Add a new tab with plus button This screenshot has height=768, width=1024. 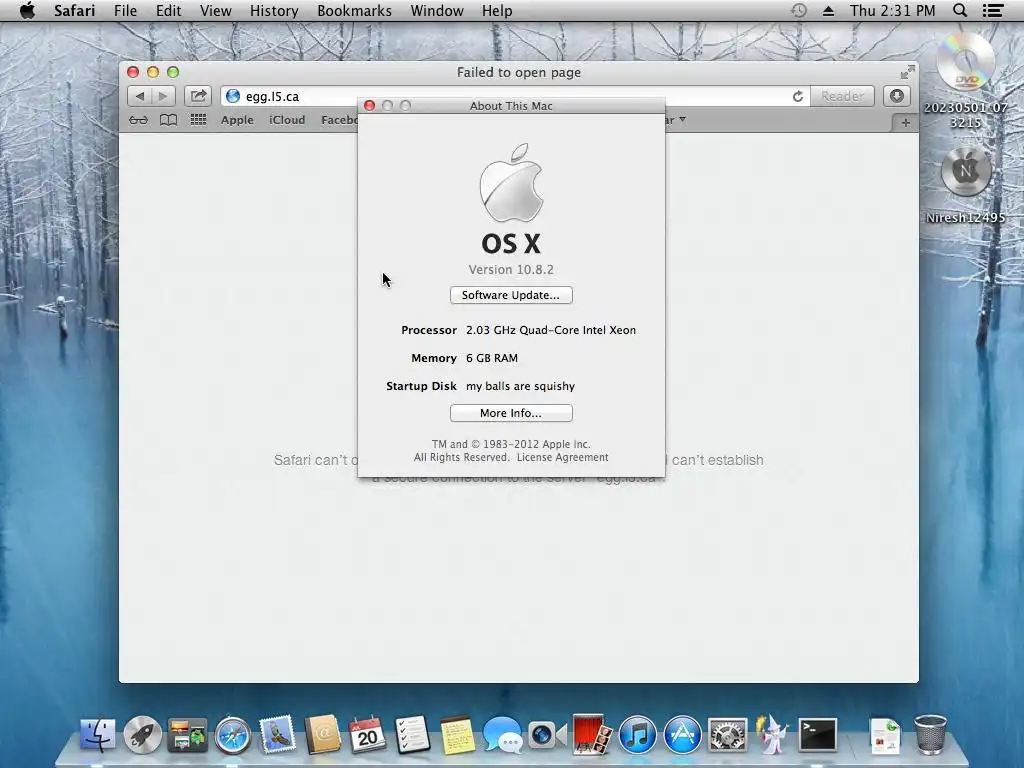point(905,122)
